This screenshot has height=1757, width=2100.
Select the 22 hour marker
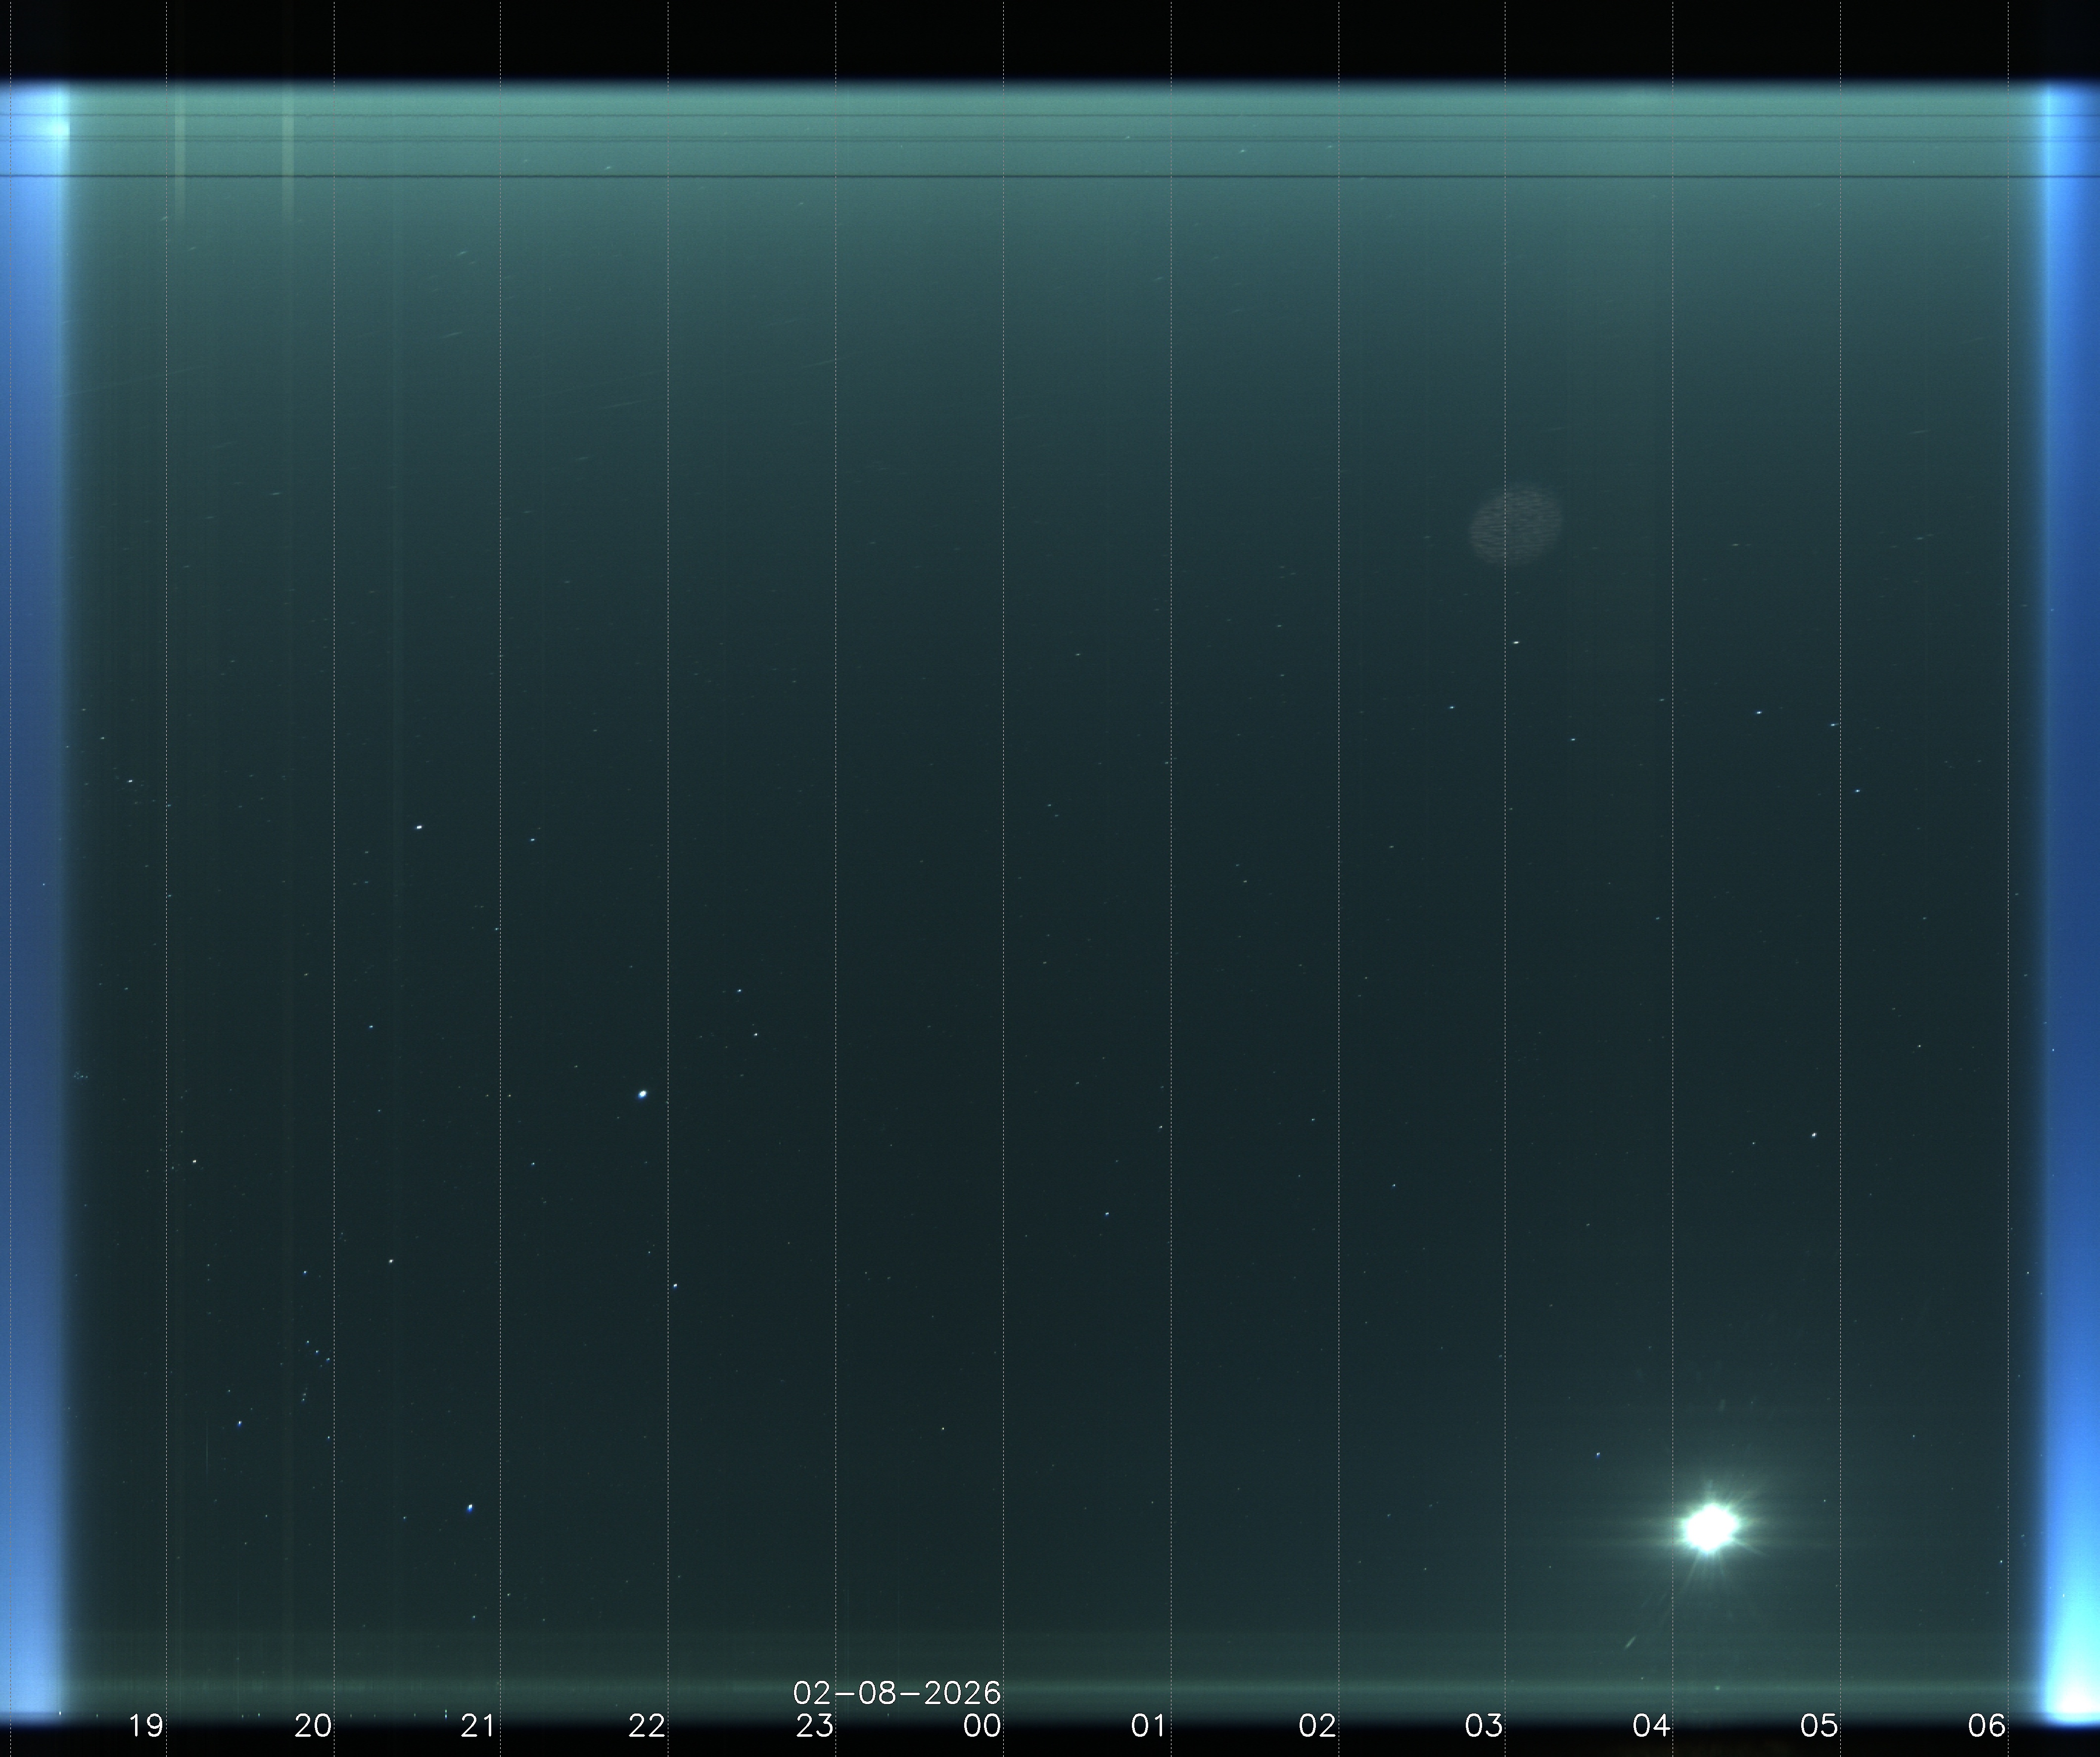tap(647, 1726)
